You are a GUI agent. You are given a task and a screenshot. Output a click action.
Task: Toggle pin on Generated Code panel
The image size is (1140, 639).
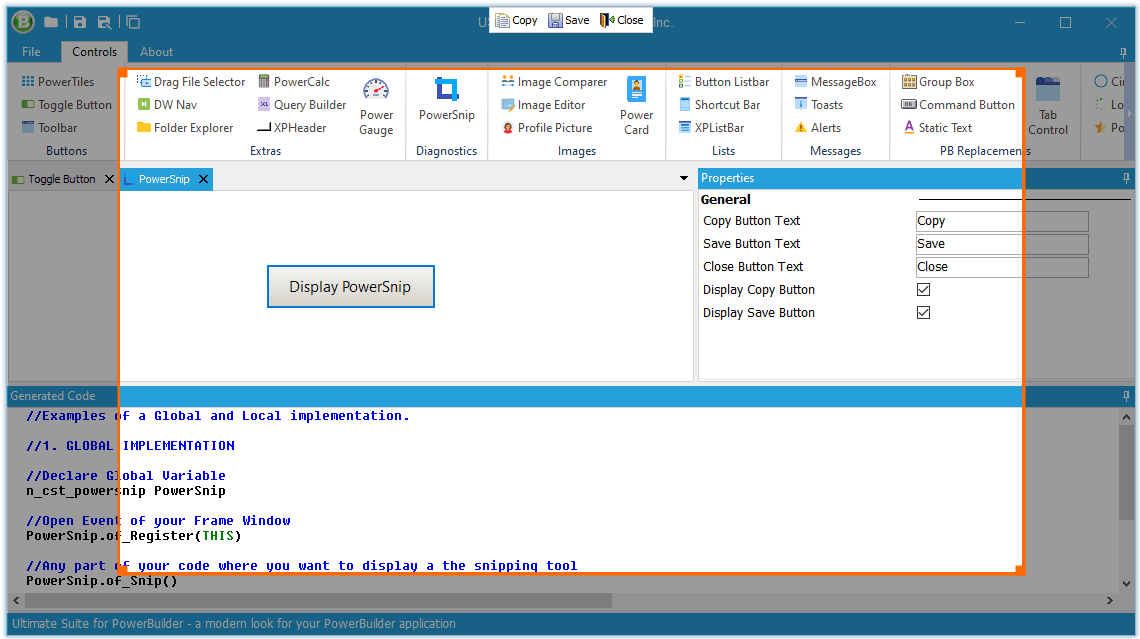click(1126, 396)
